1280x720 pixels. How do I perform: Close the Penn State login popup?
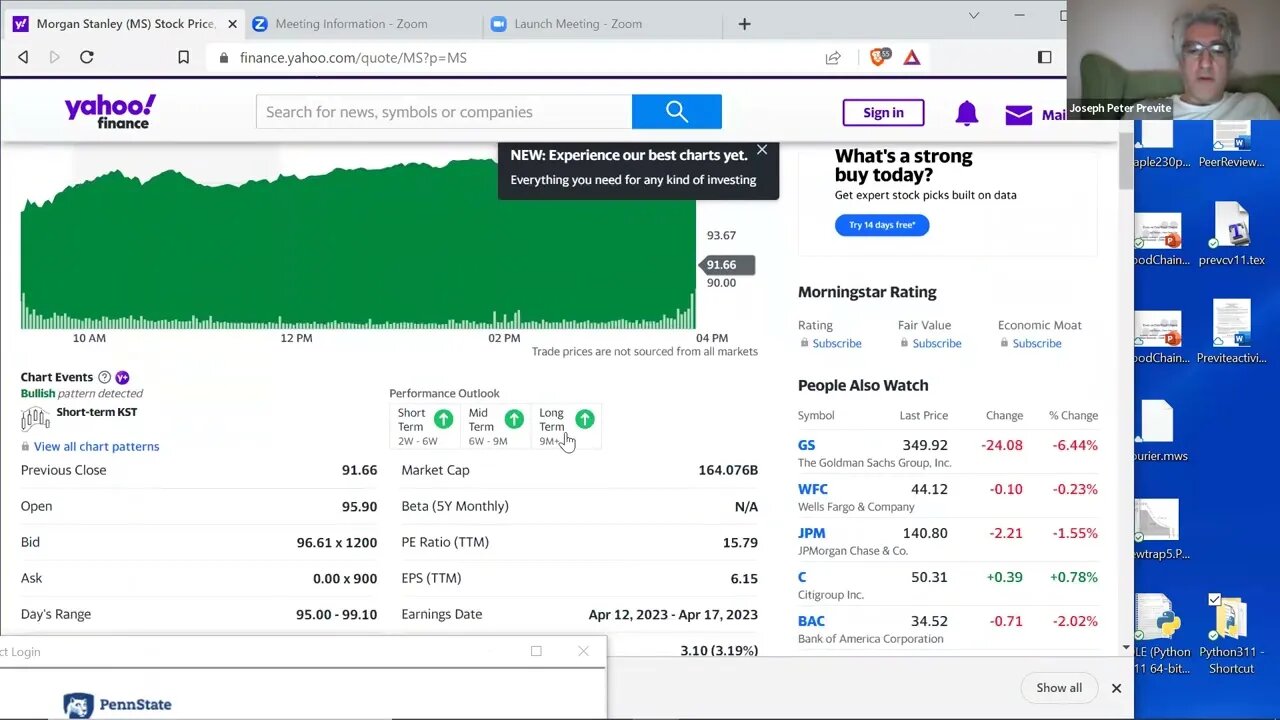[x=583, y=651]
